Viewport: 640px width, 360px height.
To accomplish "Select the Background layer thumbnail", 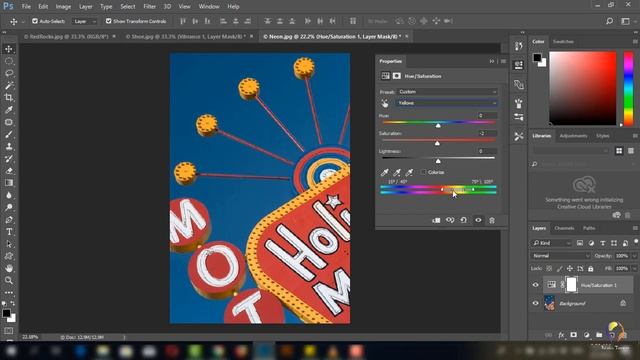I will click(x=549, y=303).
